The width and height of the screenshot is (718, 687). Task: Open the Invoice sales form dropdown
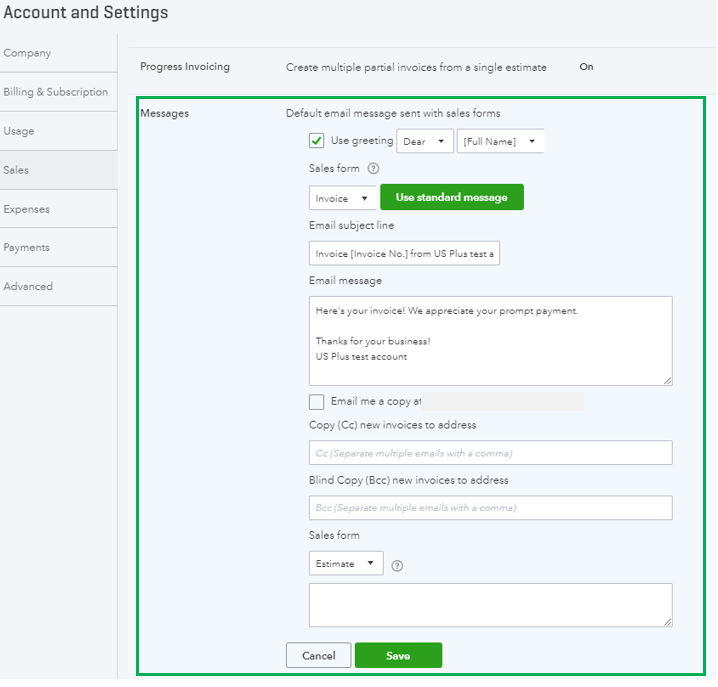(x=344, y=198)
